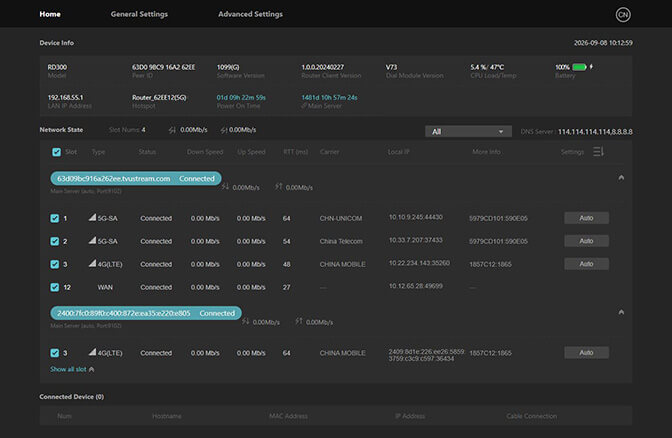Click Auto button for China Telecom slot
This screenshot has width=672, height=438.
[586, 241]
